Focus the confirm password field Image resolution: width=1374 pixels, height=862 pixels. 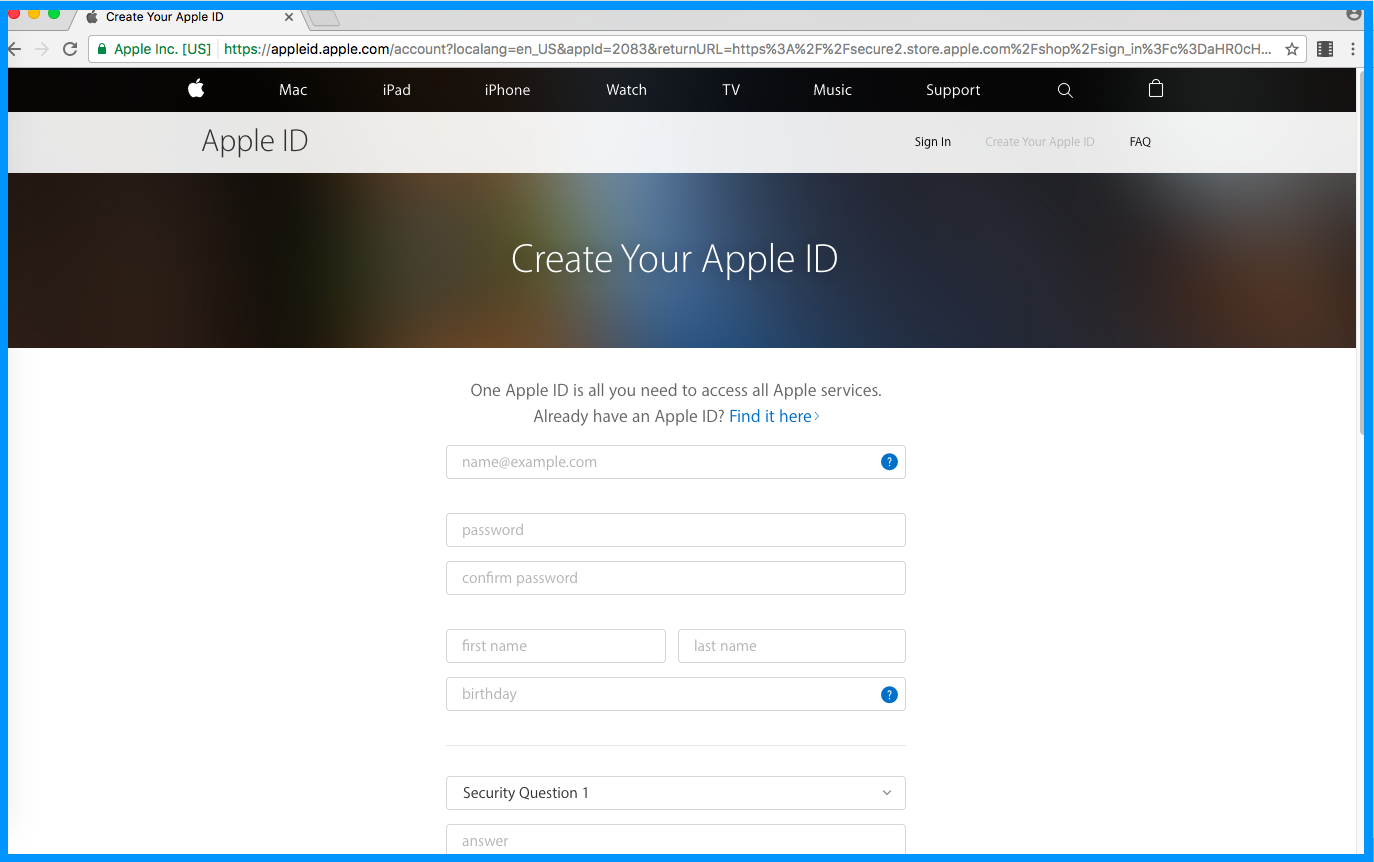pyautogui.click(x=676, y=578)
